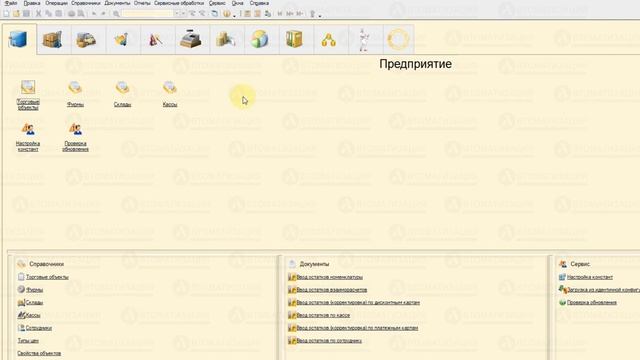640x360 pixels.
Task: Switch to the tab with compass drawing tool icon
Action: 157,40
